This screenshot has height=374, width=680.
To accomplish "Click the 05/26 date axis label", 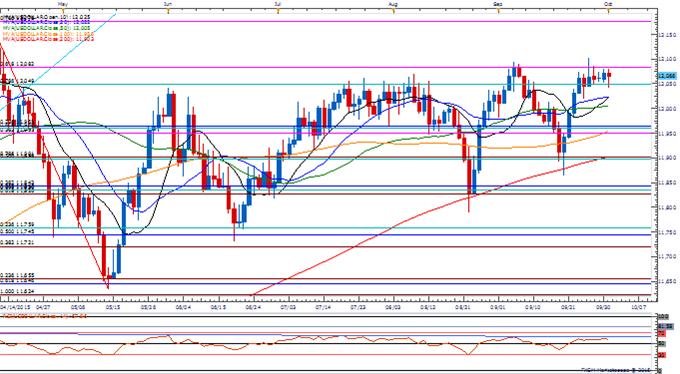I will pos(148,307).
